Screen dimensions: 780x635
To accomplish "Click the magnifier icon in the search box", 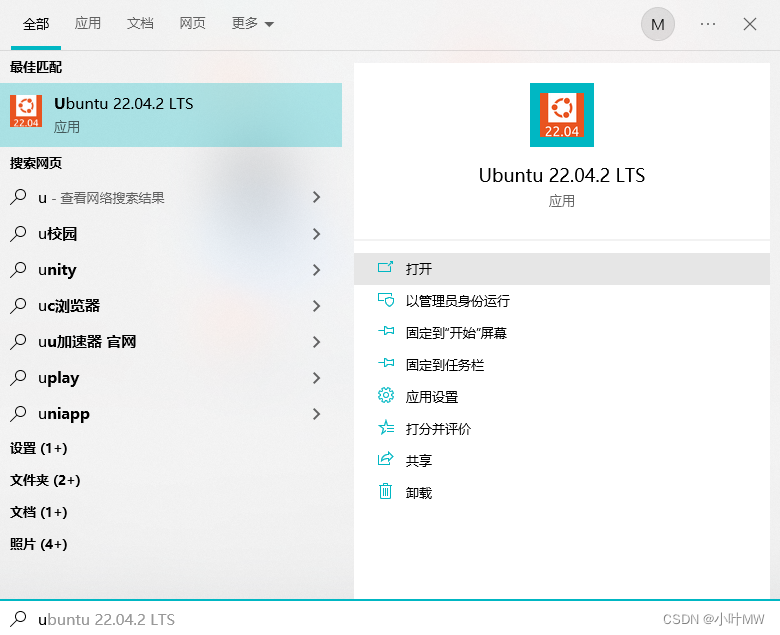I will click(x=18, y=619).
